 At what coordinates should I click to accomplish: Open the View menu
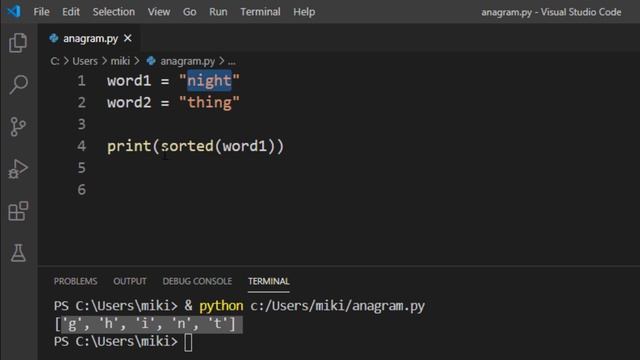[159, 12]
